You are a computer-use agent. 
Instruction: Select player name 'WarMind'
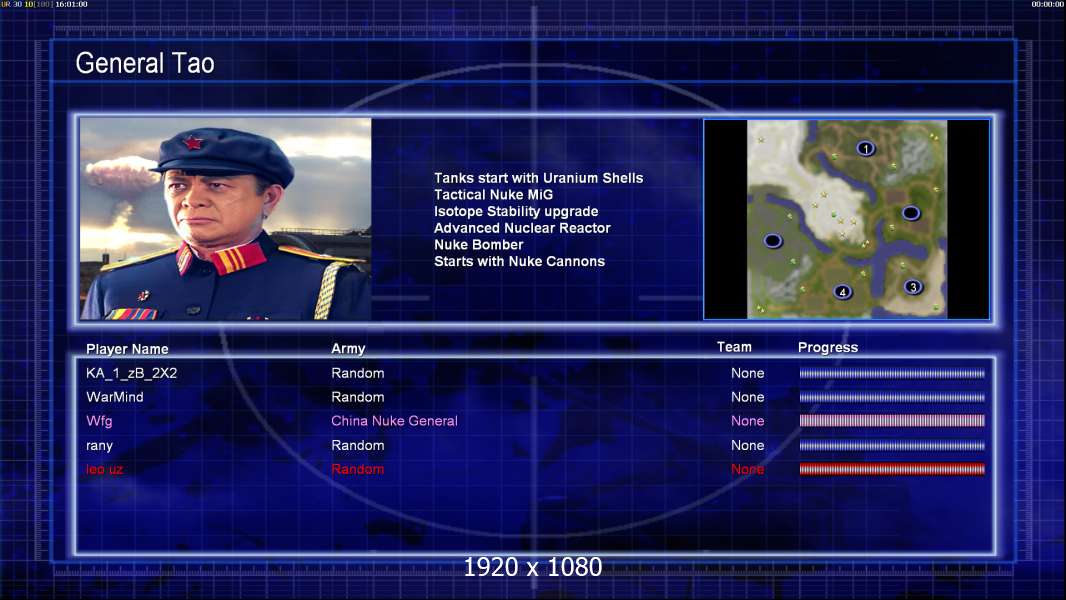114,397
